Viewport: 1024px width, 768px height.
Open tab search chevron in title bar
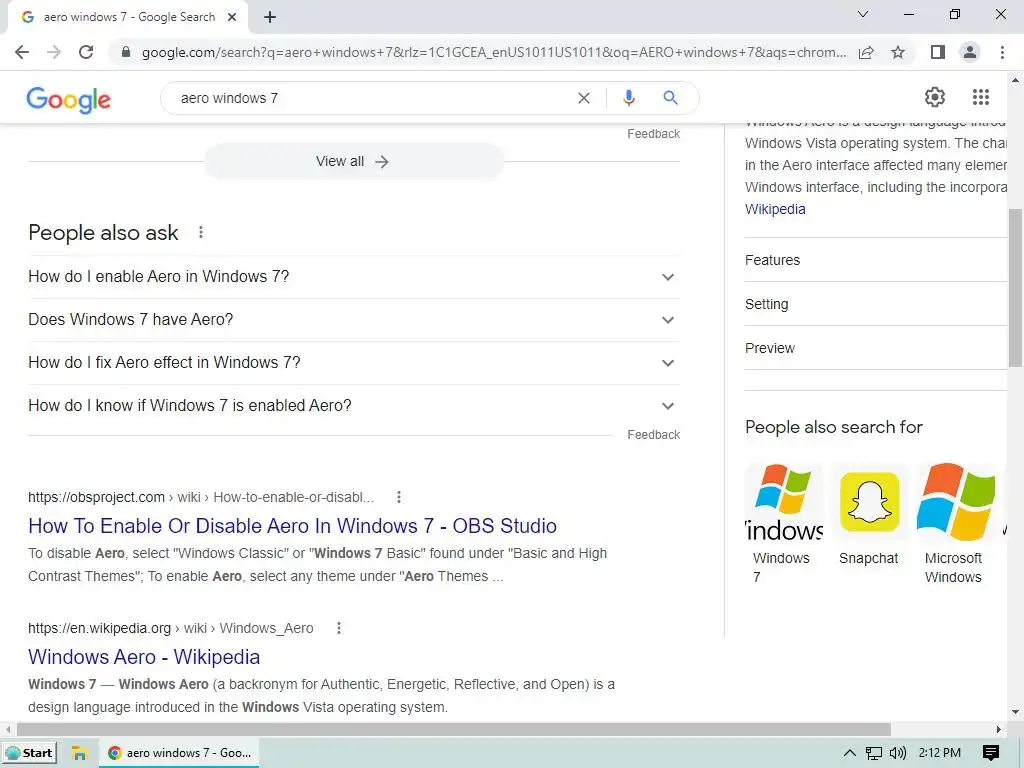click(863, 14)
